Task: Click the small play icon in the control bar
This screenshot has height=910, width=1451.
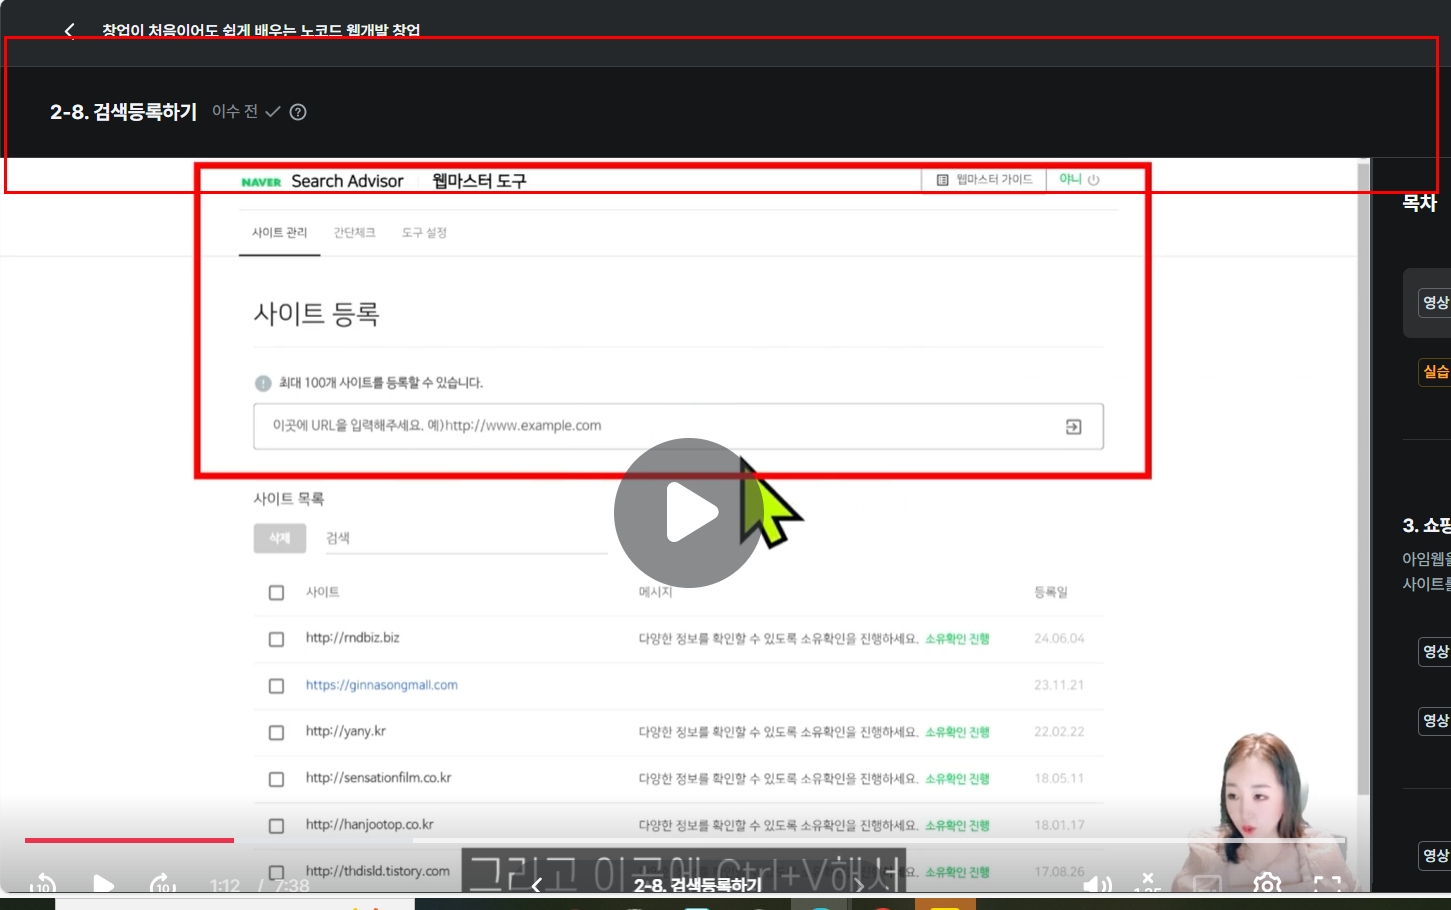Action: (x=103, y=885)
